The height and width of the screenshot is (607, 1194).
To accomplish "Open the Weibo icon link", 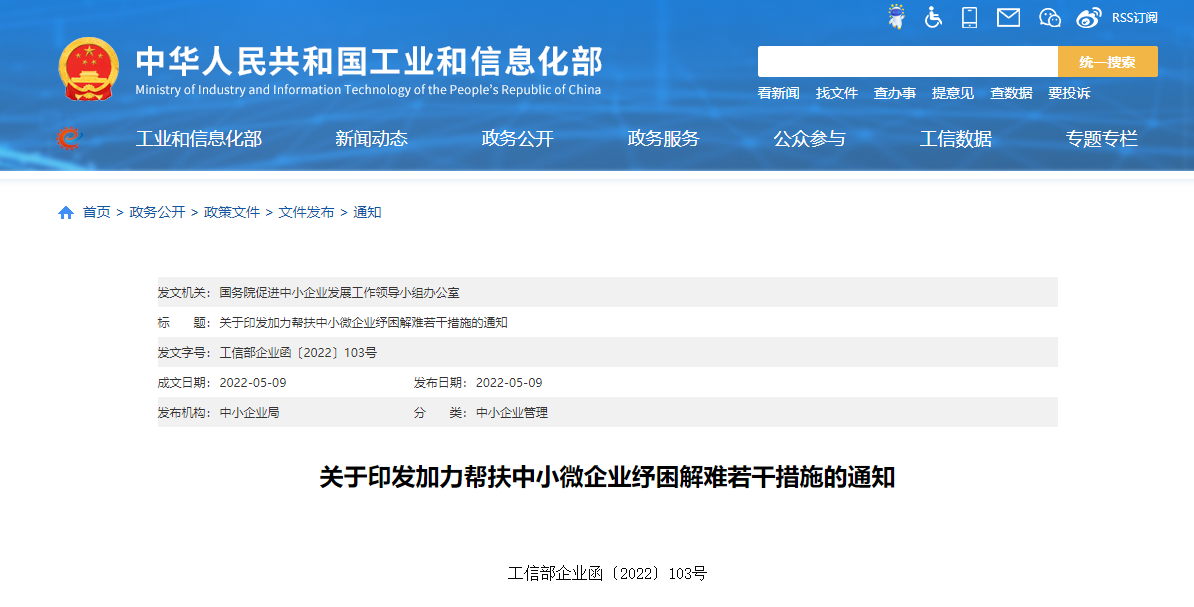I will point(1088,17).
